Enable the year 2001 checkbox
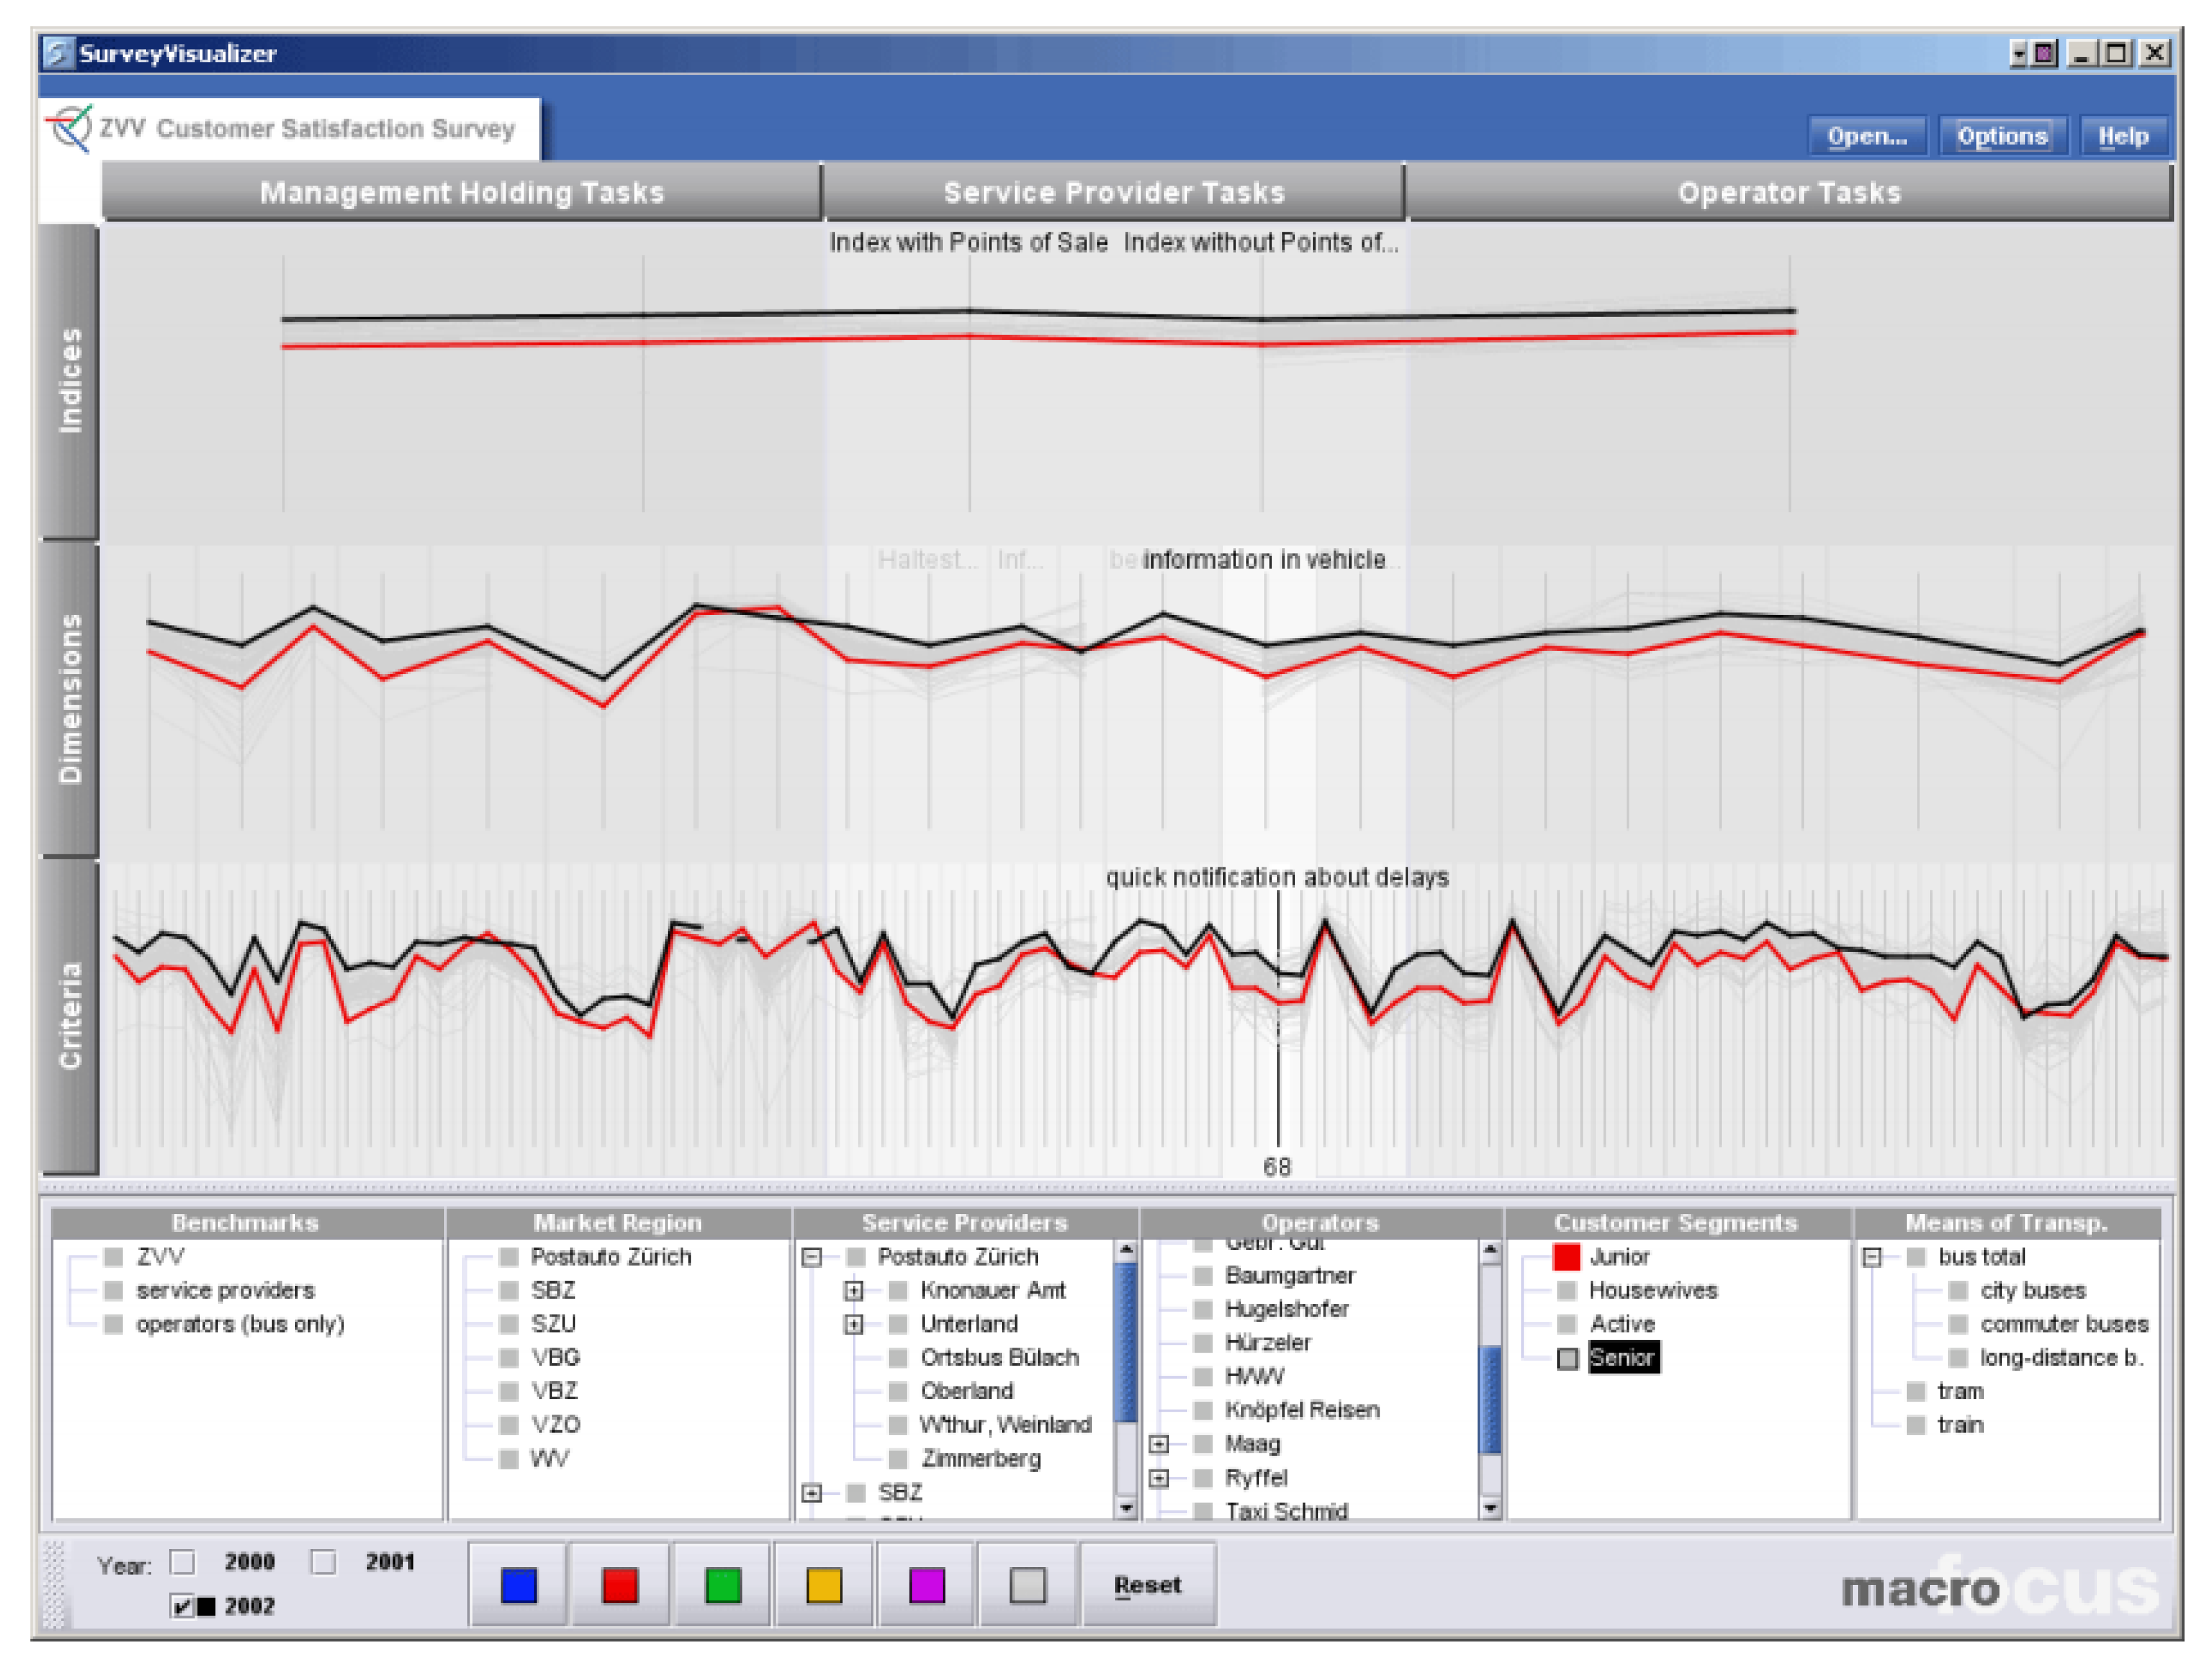The image size is (2212, 1662). pyautogui.click(x=323, y=1561)
